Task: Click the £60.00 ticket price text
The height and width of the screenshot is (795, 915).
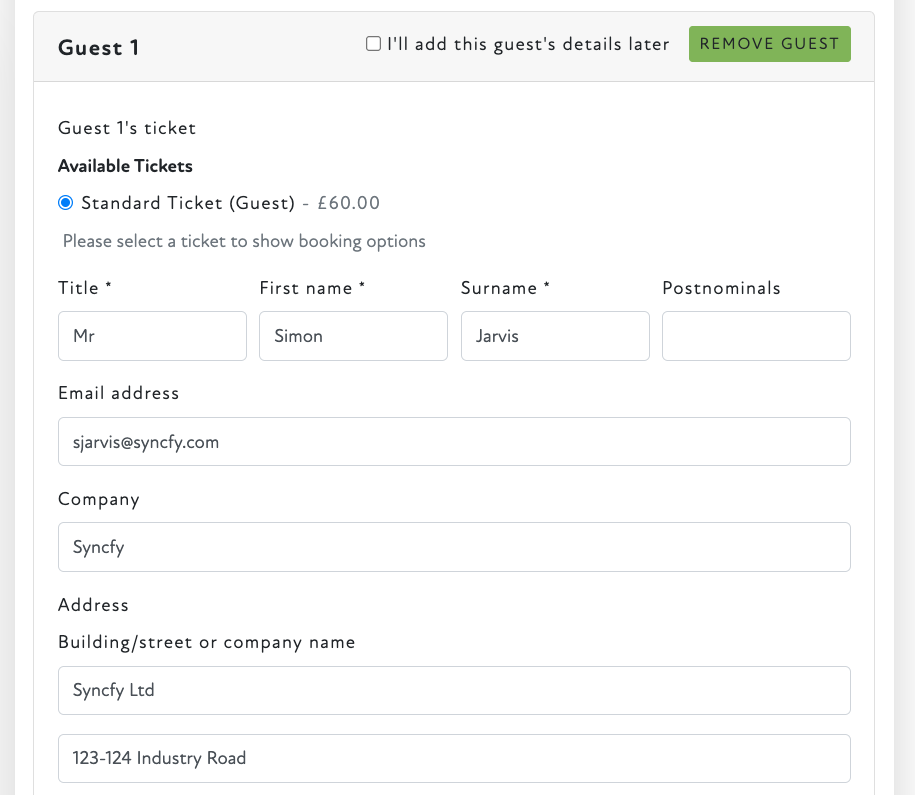Action: tap(349, 203)
